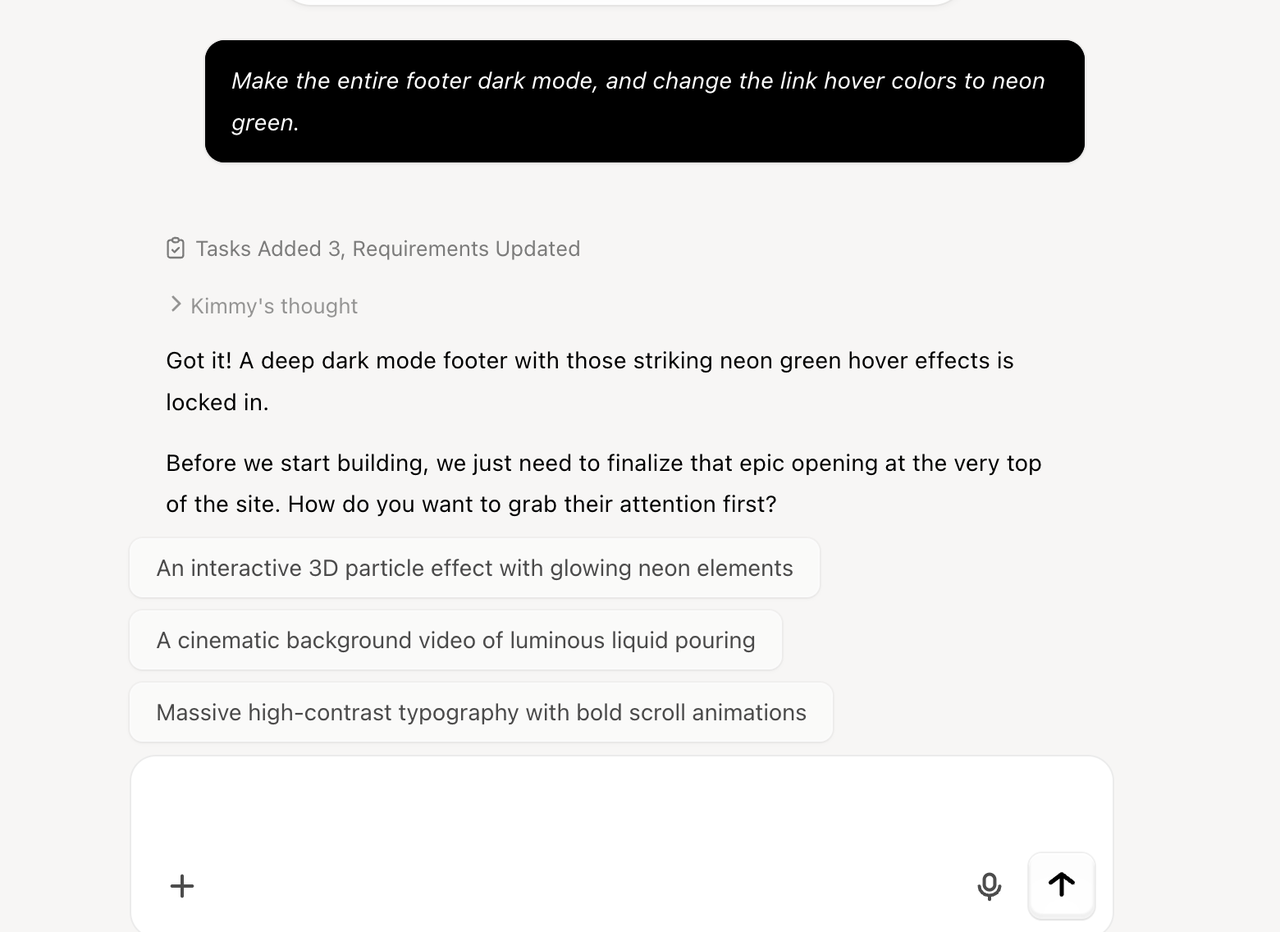Screen dimensions: 1280x932
Task: Pick massive high-contrast typography option
Action: [481, 712]
